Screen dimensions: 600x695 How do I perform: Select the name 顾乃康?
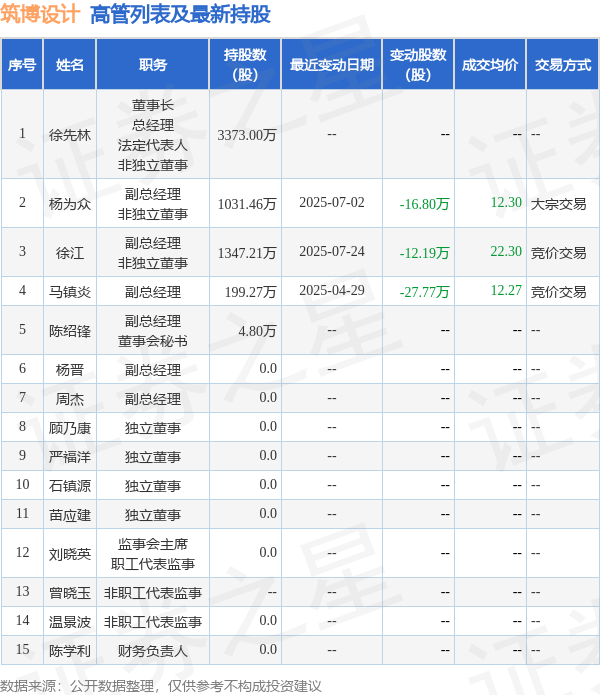pos(70,428)
